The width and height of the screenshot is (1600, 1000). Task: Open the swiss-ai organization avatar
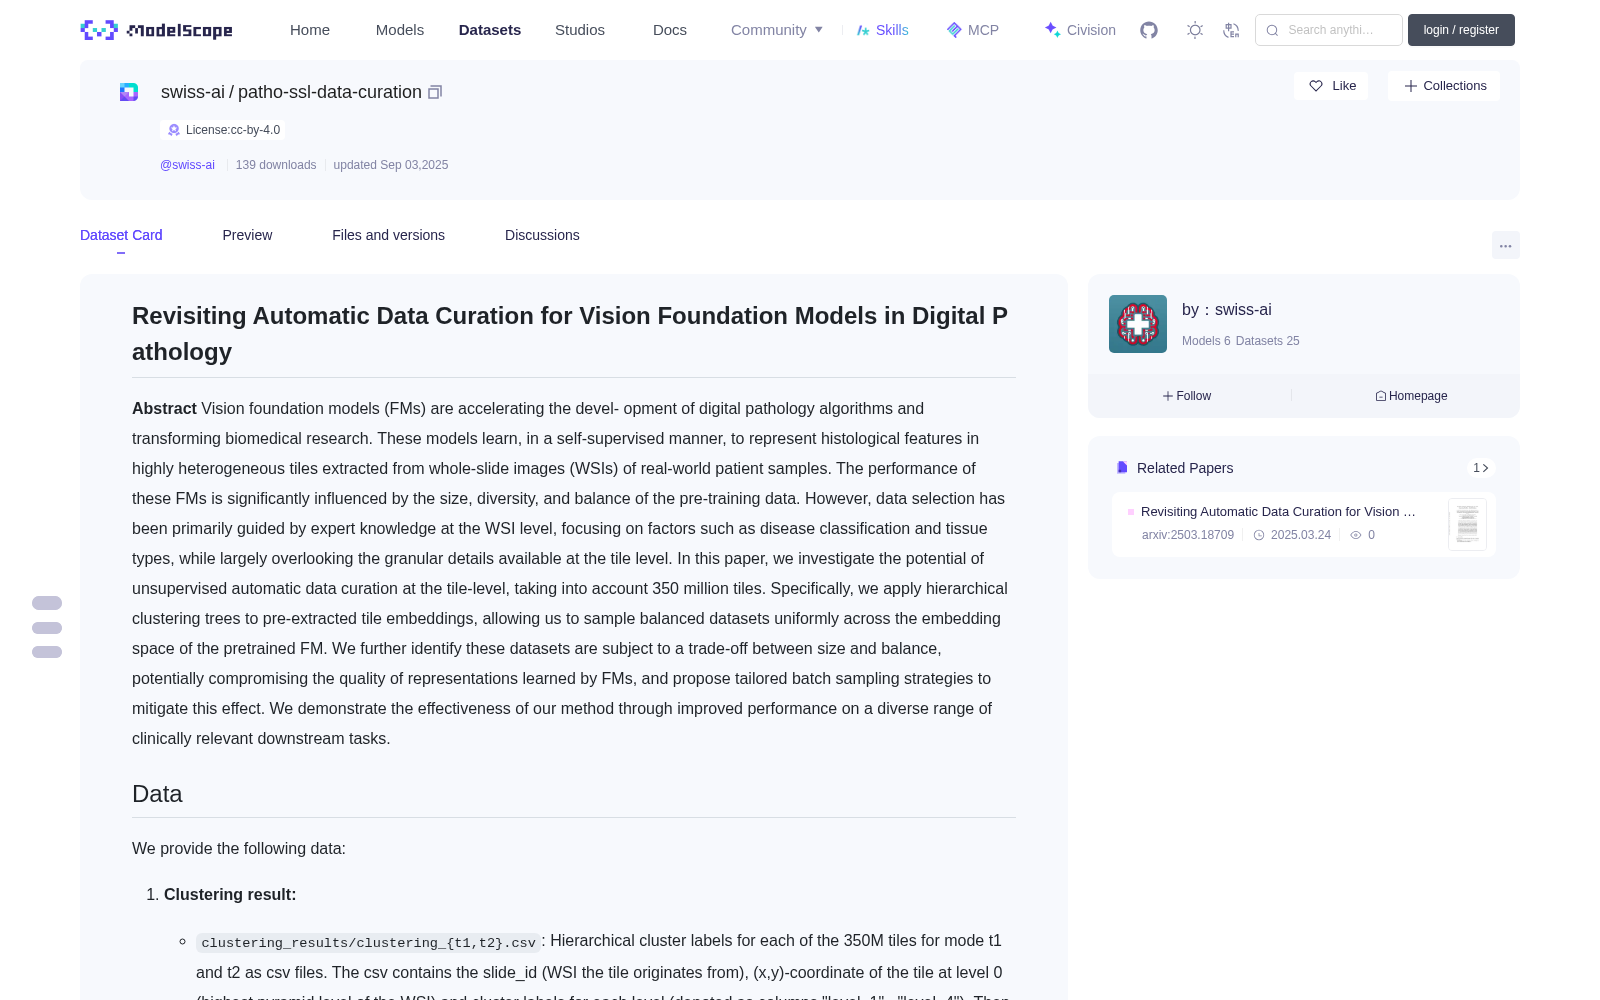1138,324
